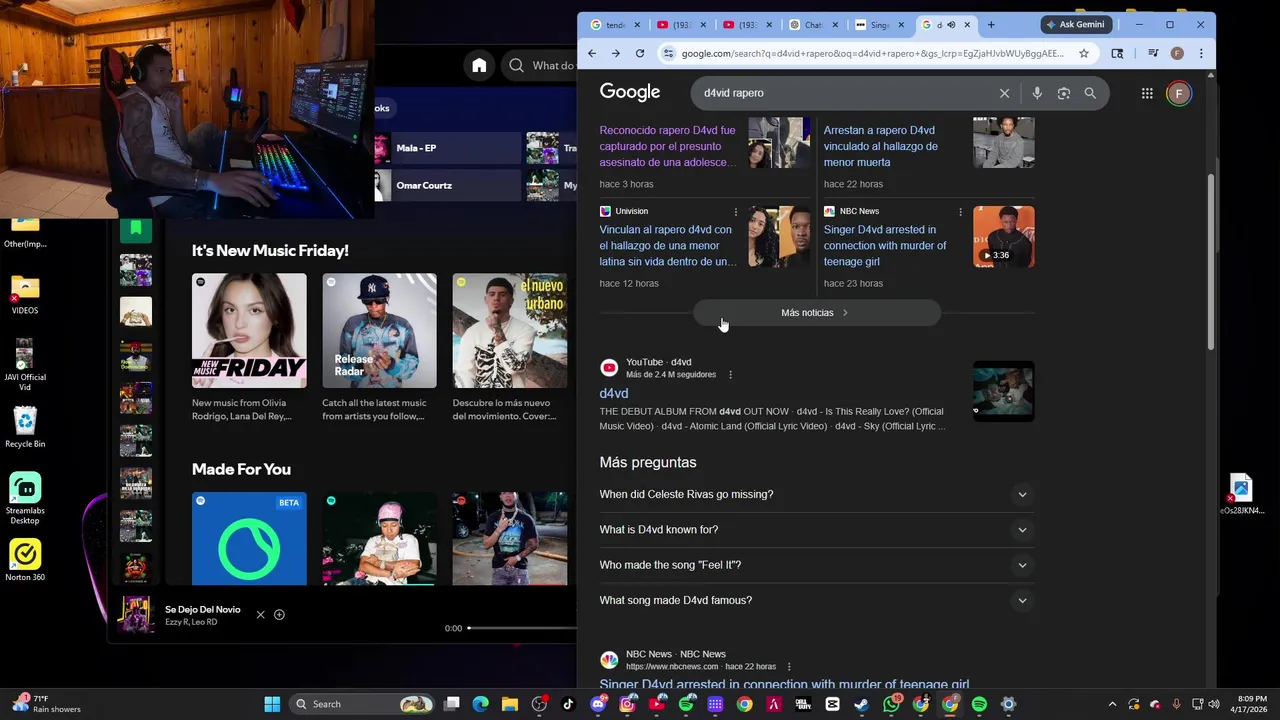Go forward in Chrome
This screenshot has height=720, width=1280.
point(616,53)
